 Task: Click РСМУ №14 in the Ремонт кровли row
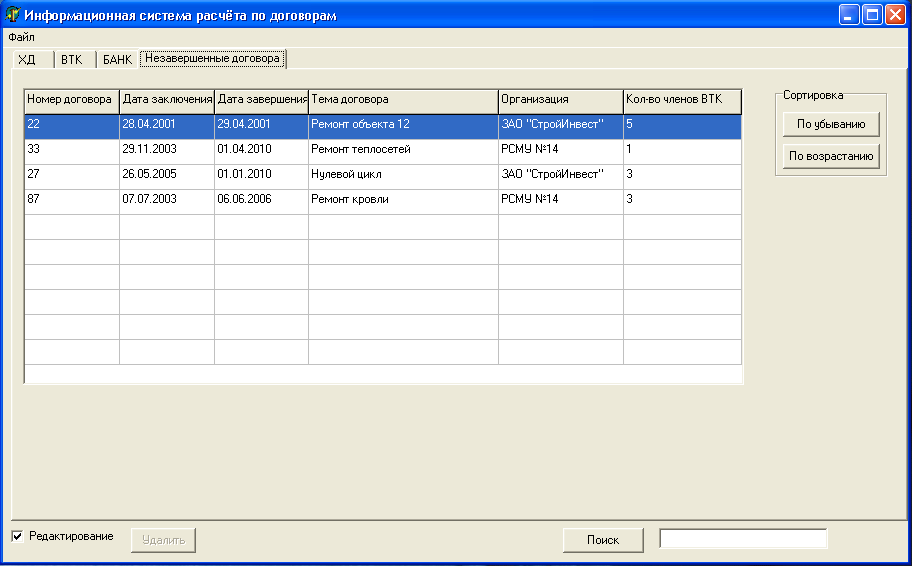[x=561, y=201]
